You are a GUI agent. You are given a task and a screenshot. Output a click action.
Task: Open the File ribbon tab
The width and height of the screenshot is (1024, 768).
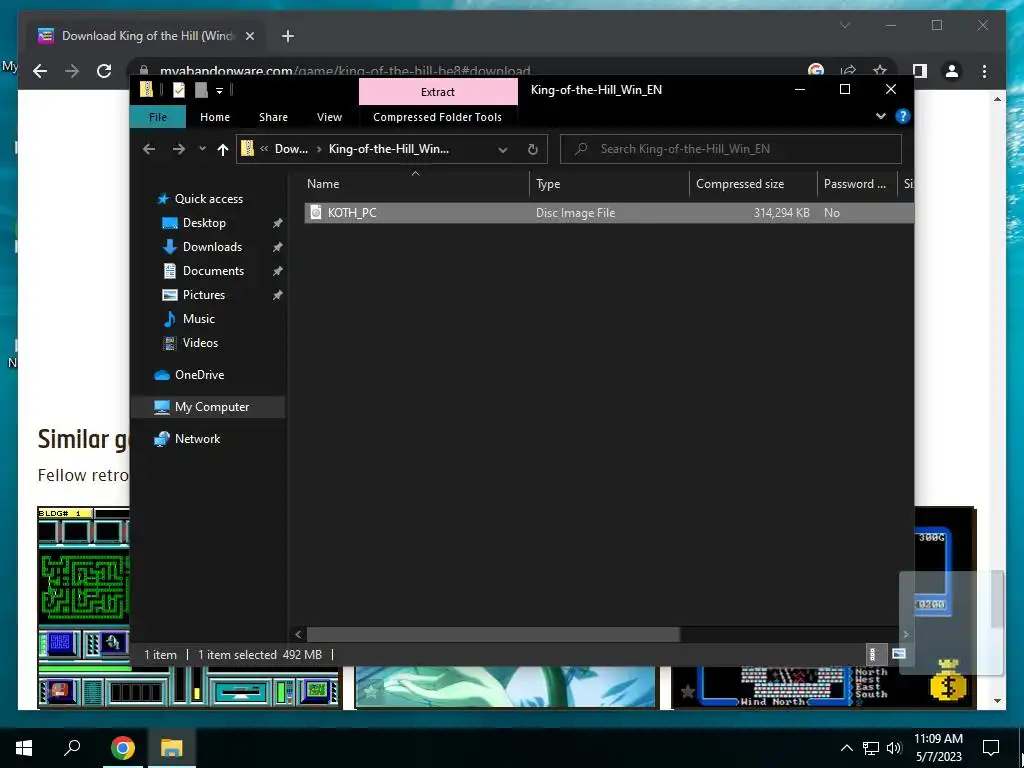[157, 117]
